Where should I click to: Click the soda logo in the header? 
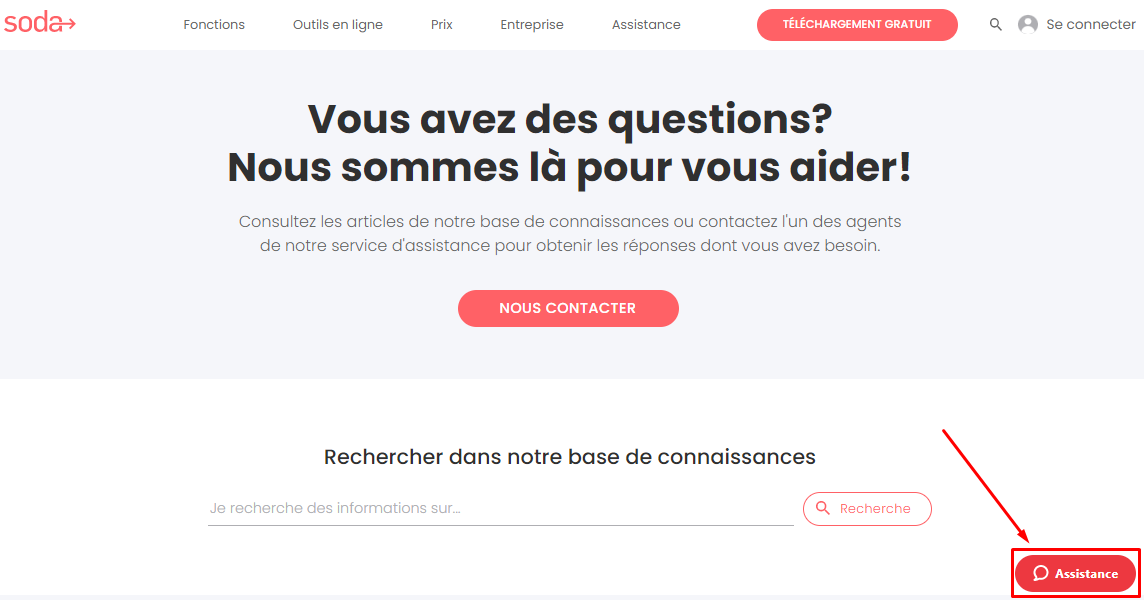click(x=39, y=23)
